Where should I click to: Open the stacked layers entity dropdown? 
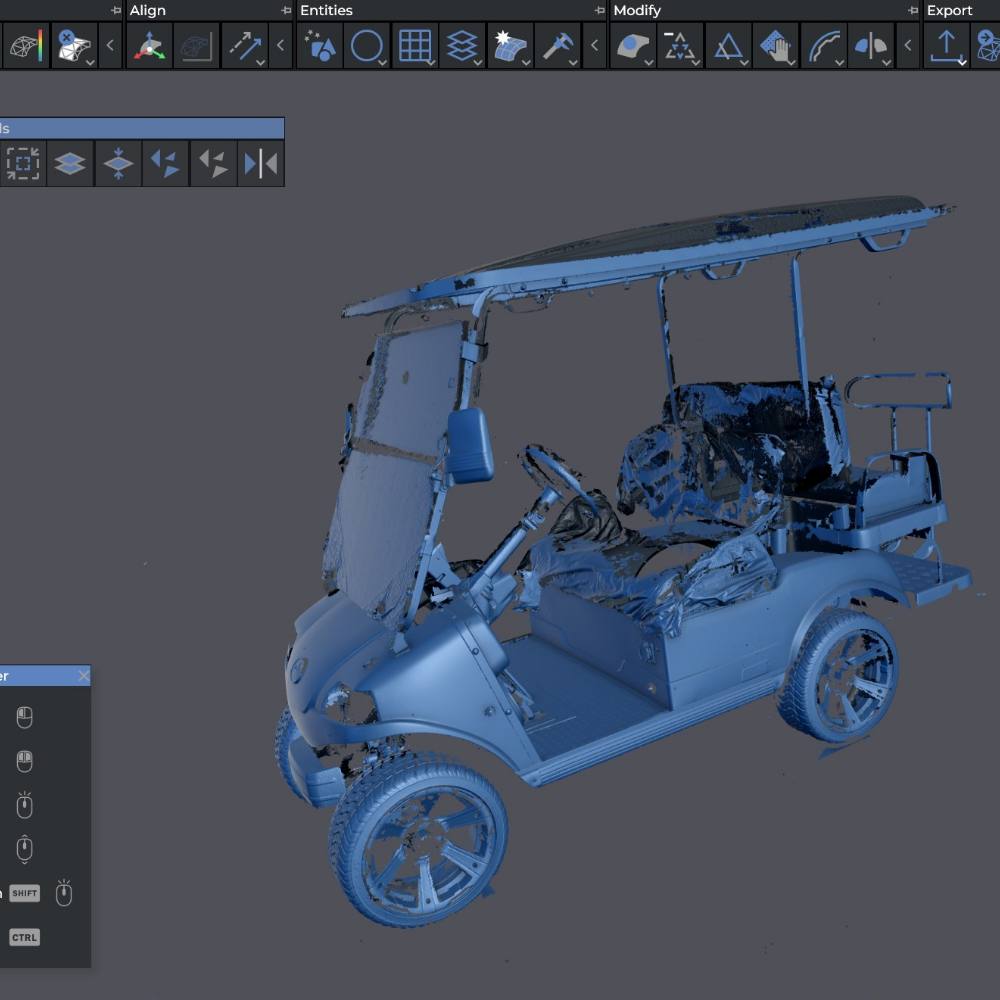[478, 62]
